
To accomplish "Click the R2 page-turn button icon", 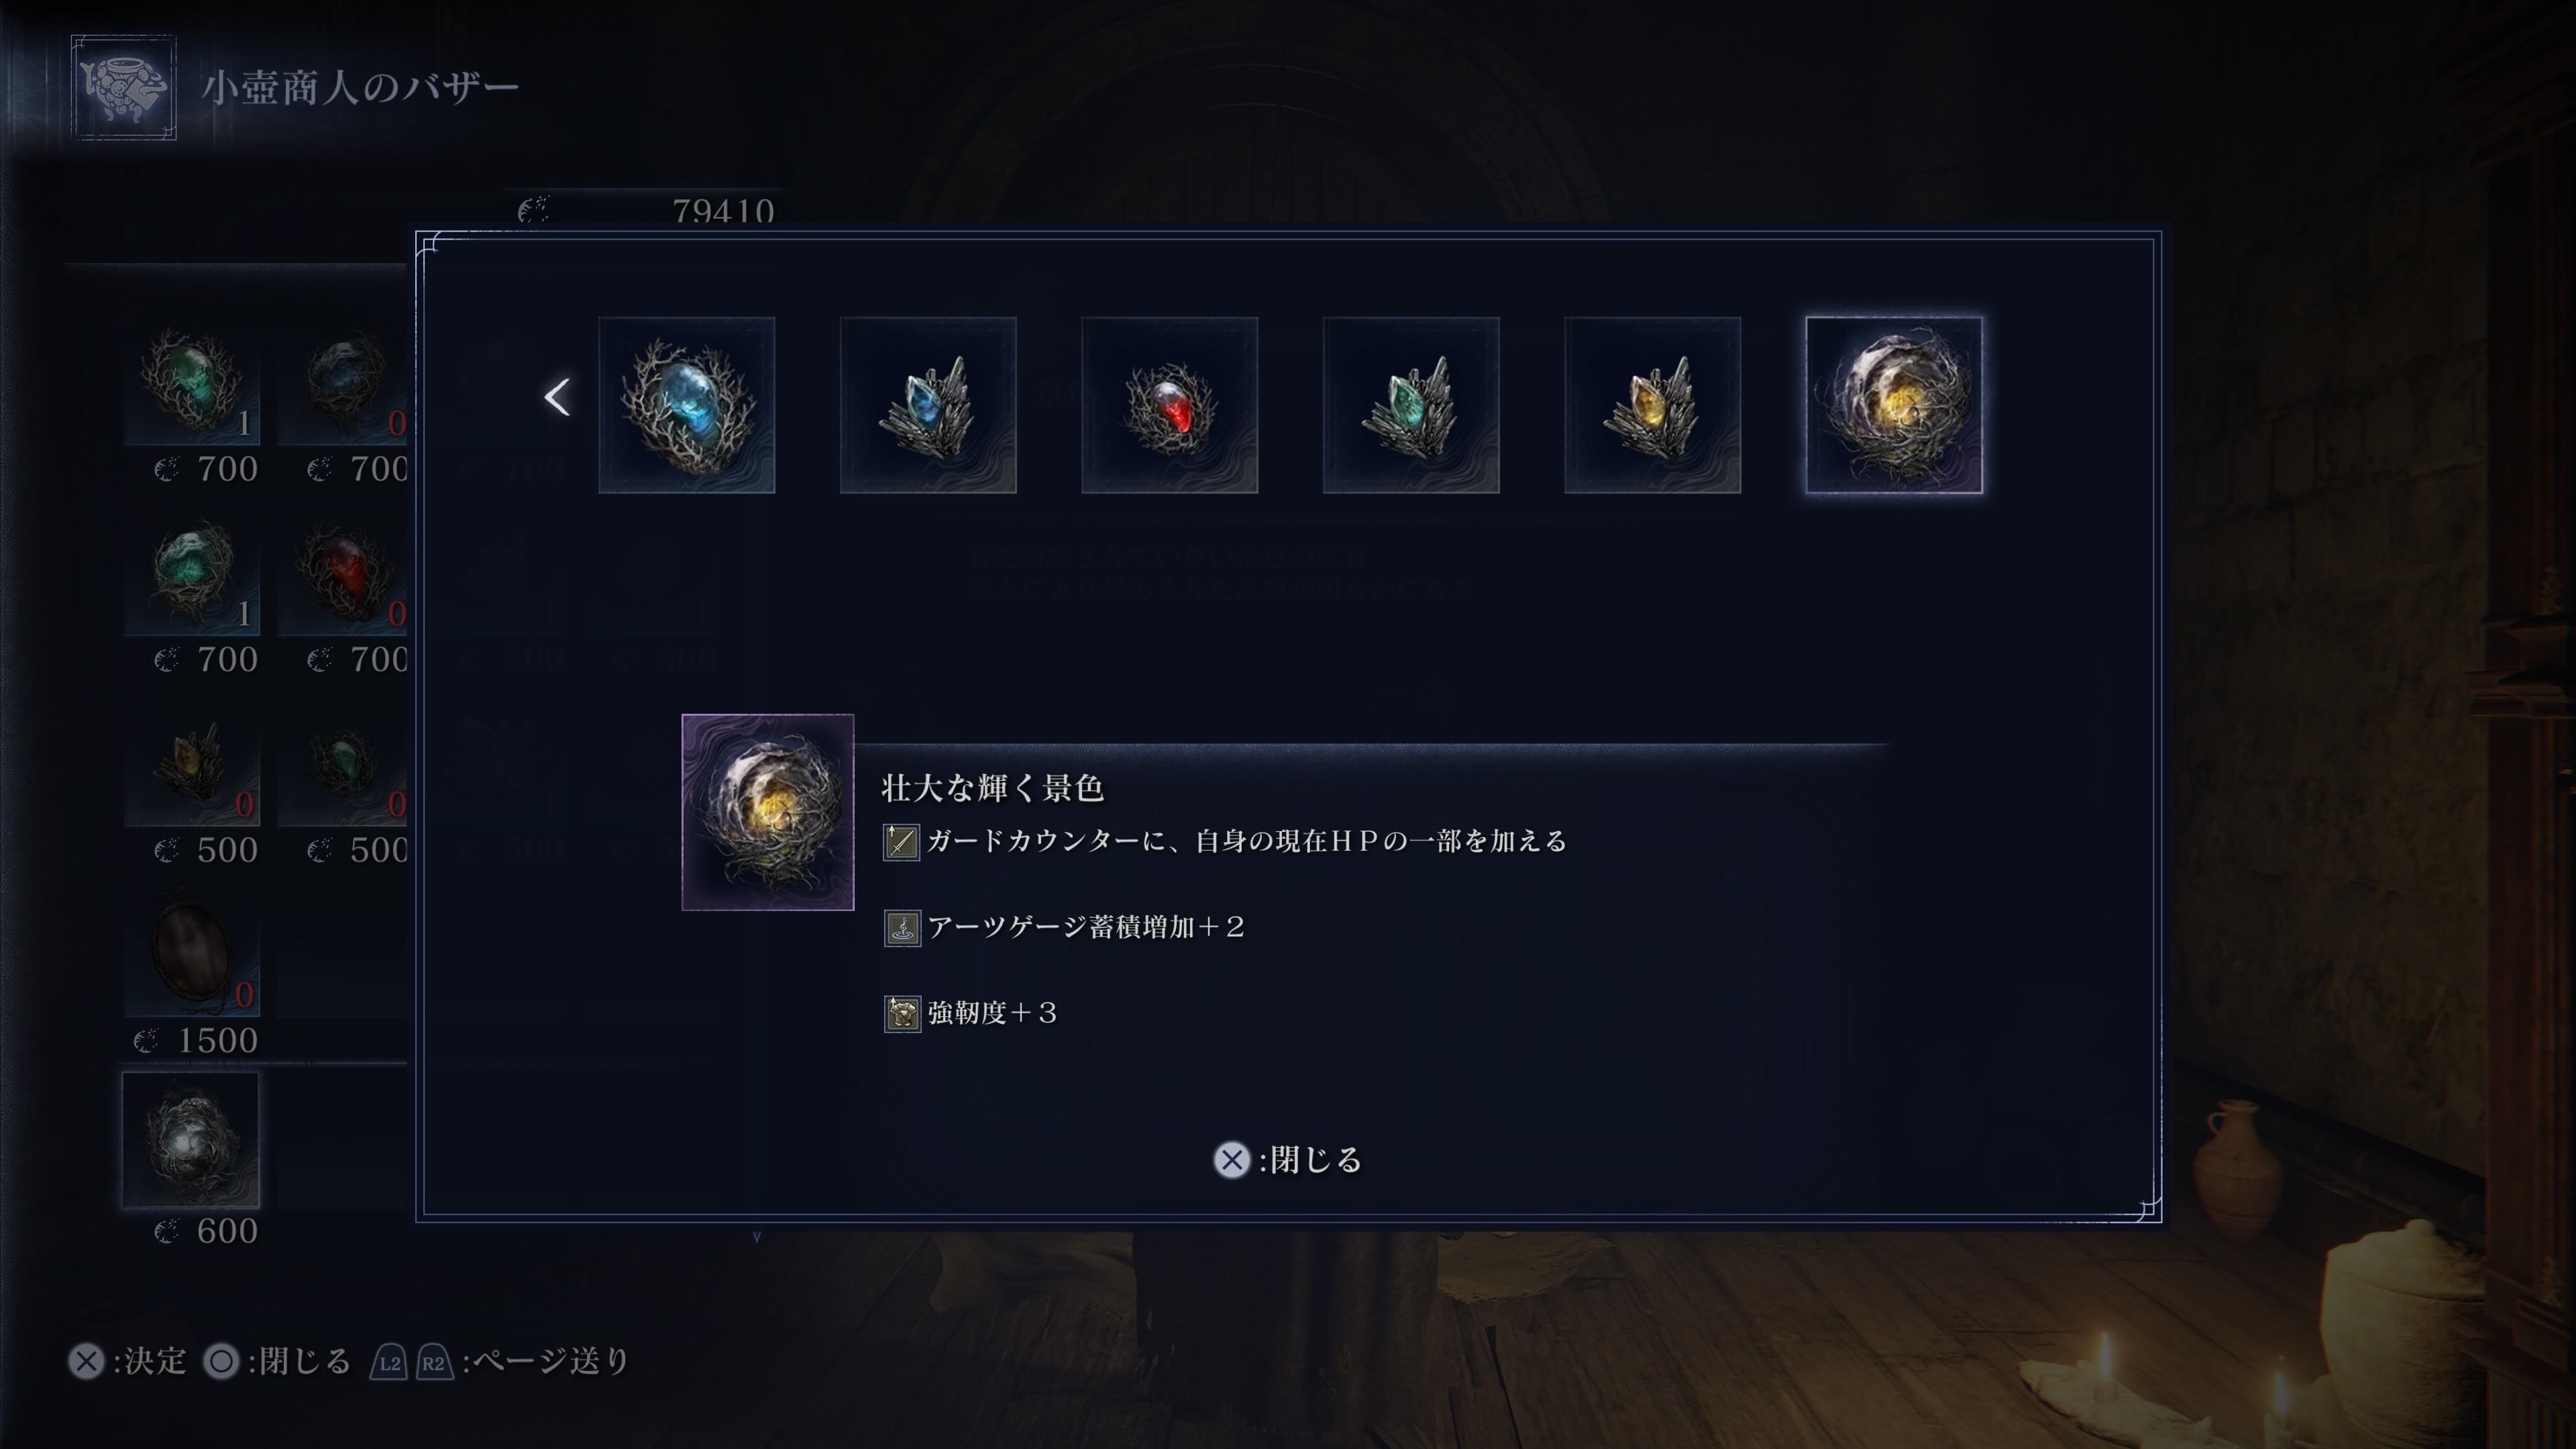I will (434, 1362).
